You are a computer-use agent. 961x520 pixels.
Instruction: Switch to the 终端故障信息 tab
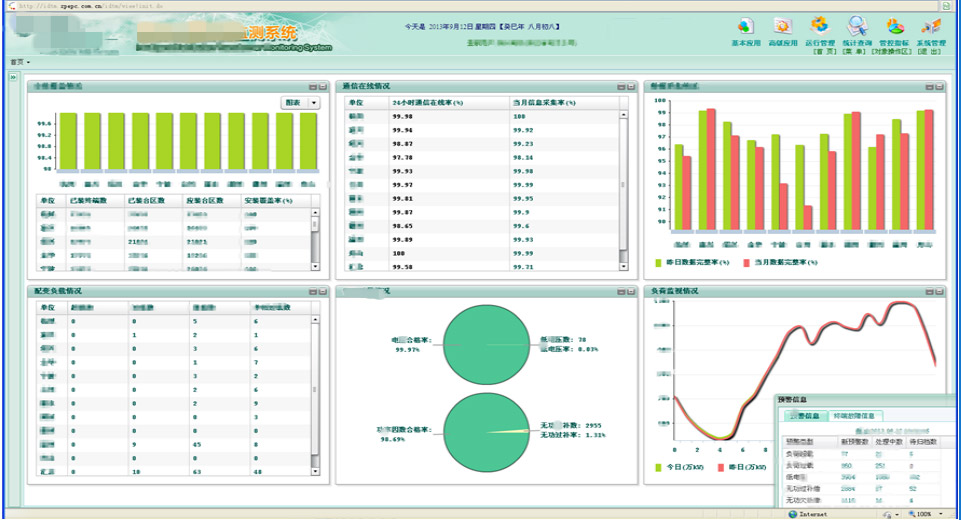853,416
